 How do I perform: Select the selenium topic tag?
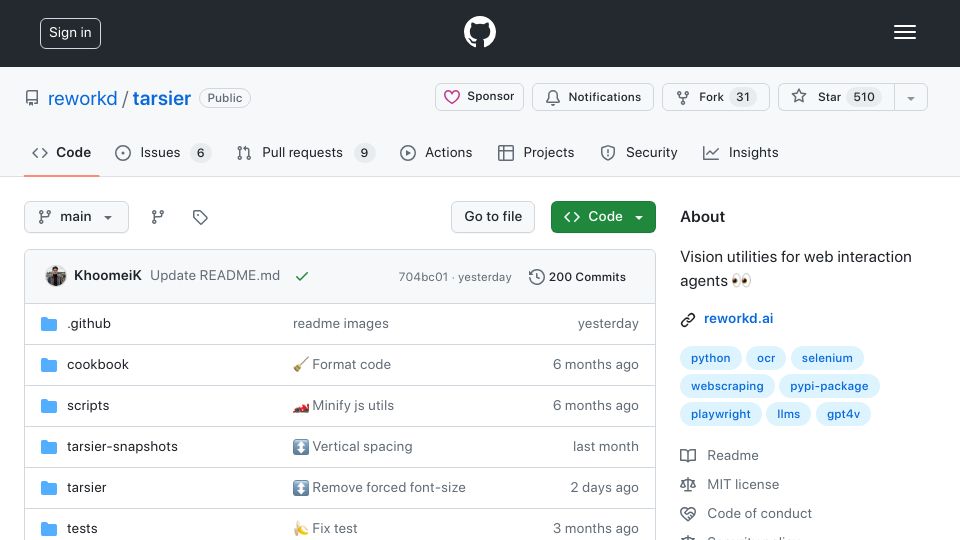tap(827, 358)
